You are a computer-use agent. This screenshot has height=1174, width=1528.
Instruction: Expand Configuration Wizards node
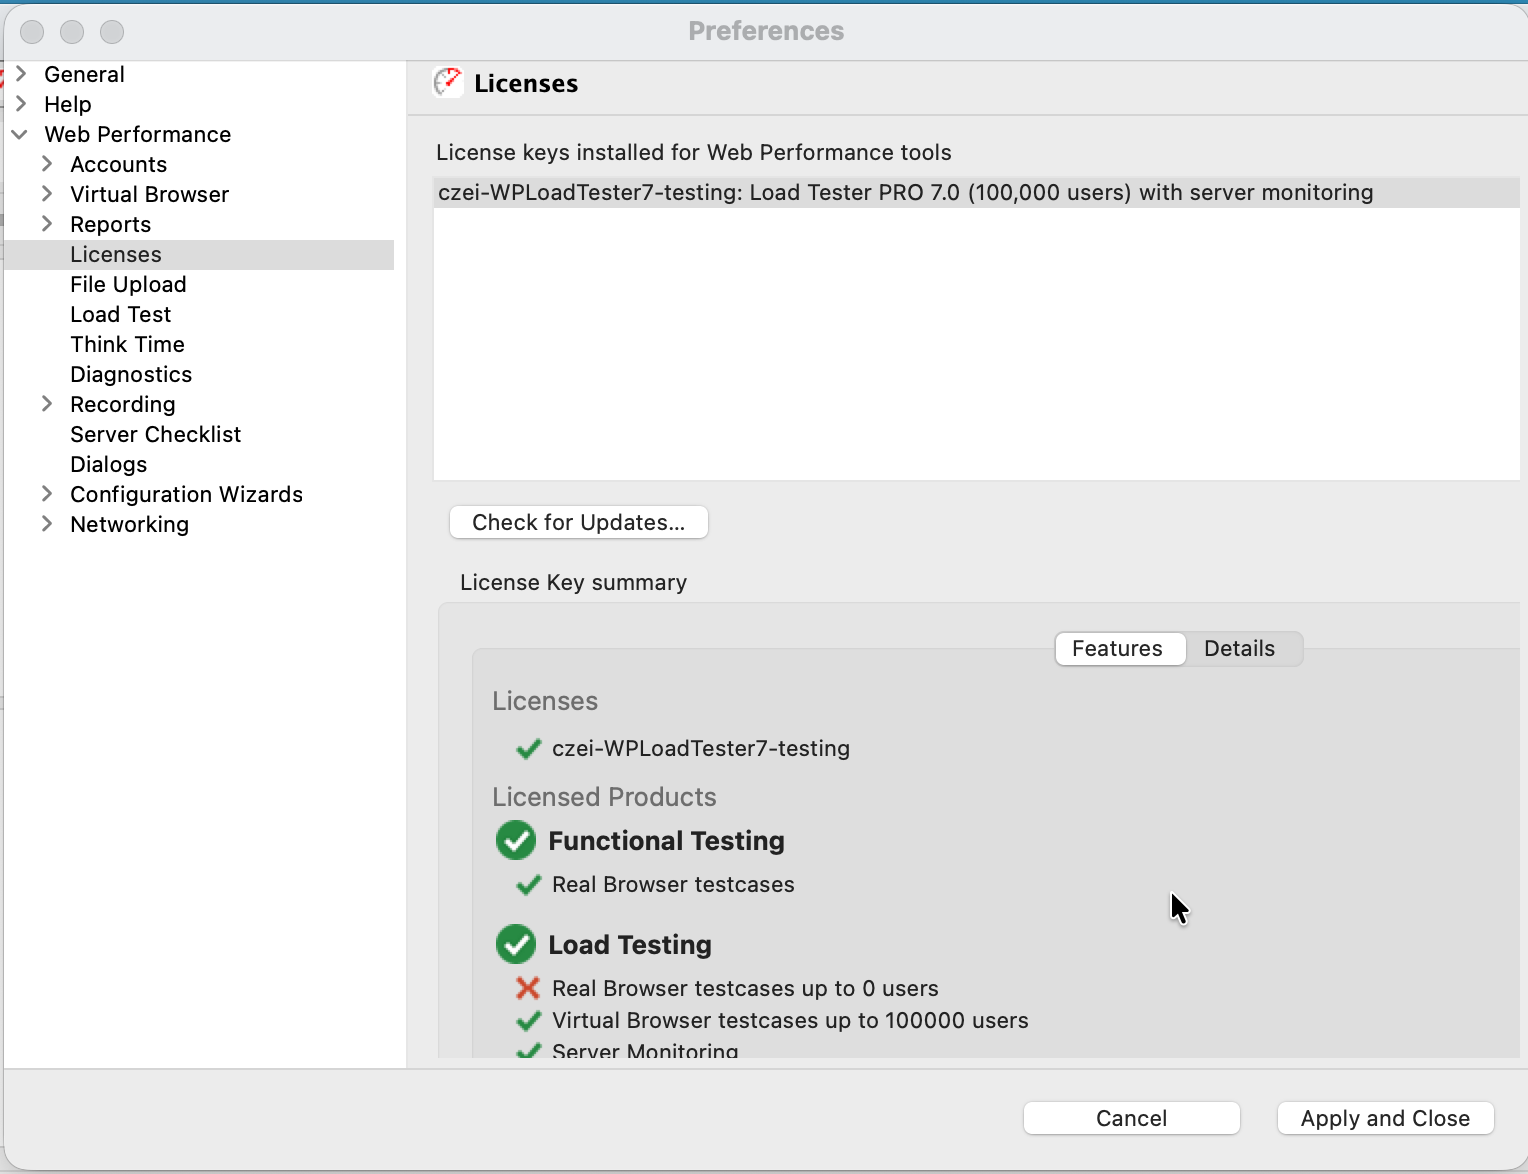pyautogui.click(x=47, y=494)
